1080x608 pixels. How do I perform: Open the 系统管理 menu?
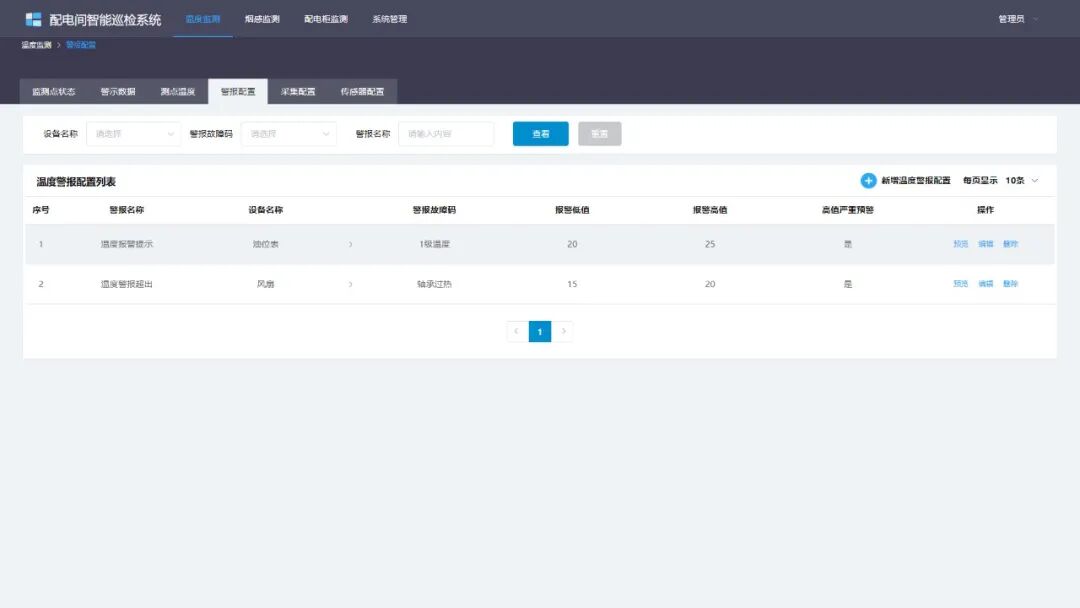click(390, 18)
